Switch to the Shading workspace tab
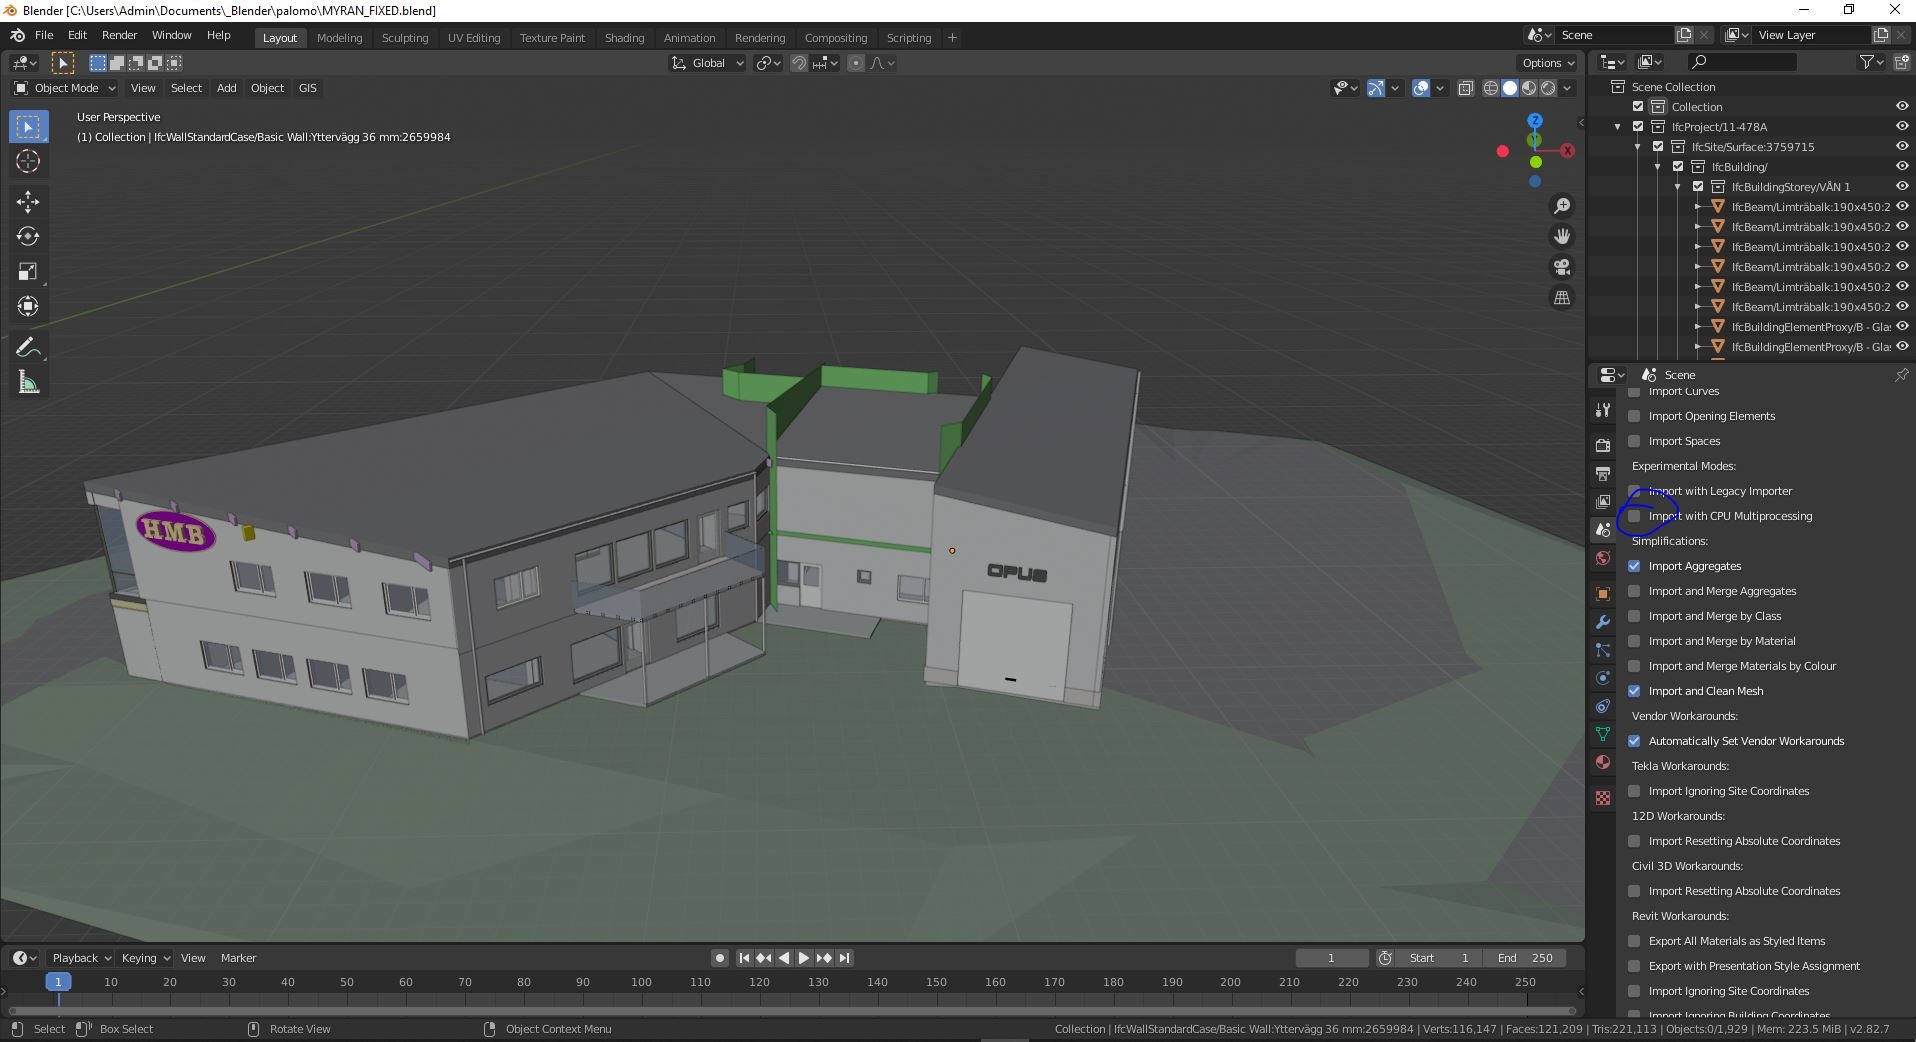Viewport: 1916px width, 1042px height. click(624, 38)
